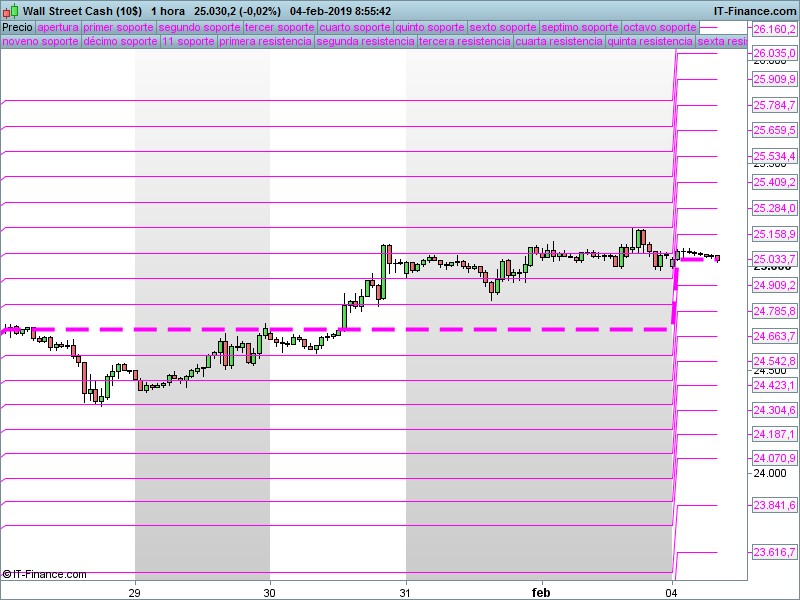Select price level label 24.663,7

[x=774, y=336]
